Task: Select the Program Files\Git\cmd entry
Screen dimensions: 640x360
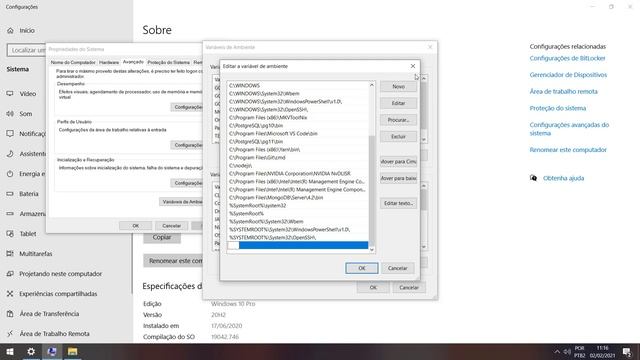Action: point(298,158)
